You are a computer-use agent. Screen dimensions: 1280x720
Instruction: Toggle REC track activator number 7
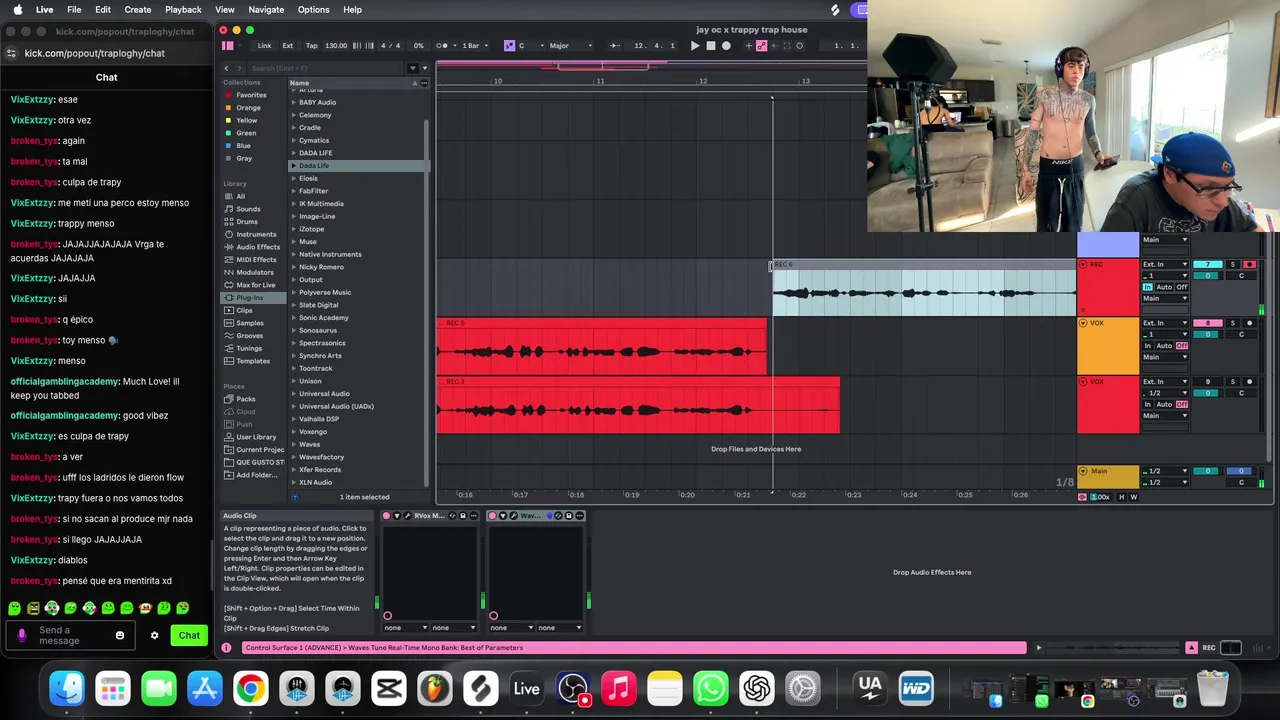click(x=1208, y=264)
